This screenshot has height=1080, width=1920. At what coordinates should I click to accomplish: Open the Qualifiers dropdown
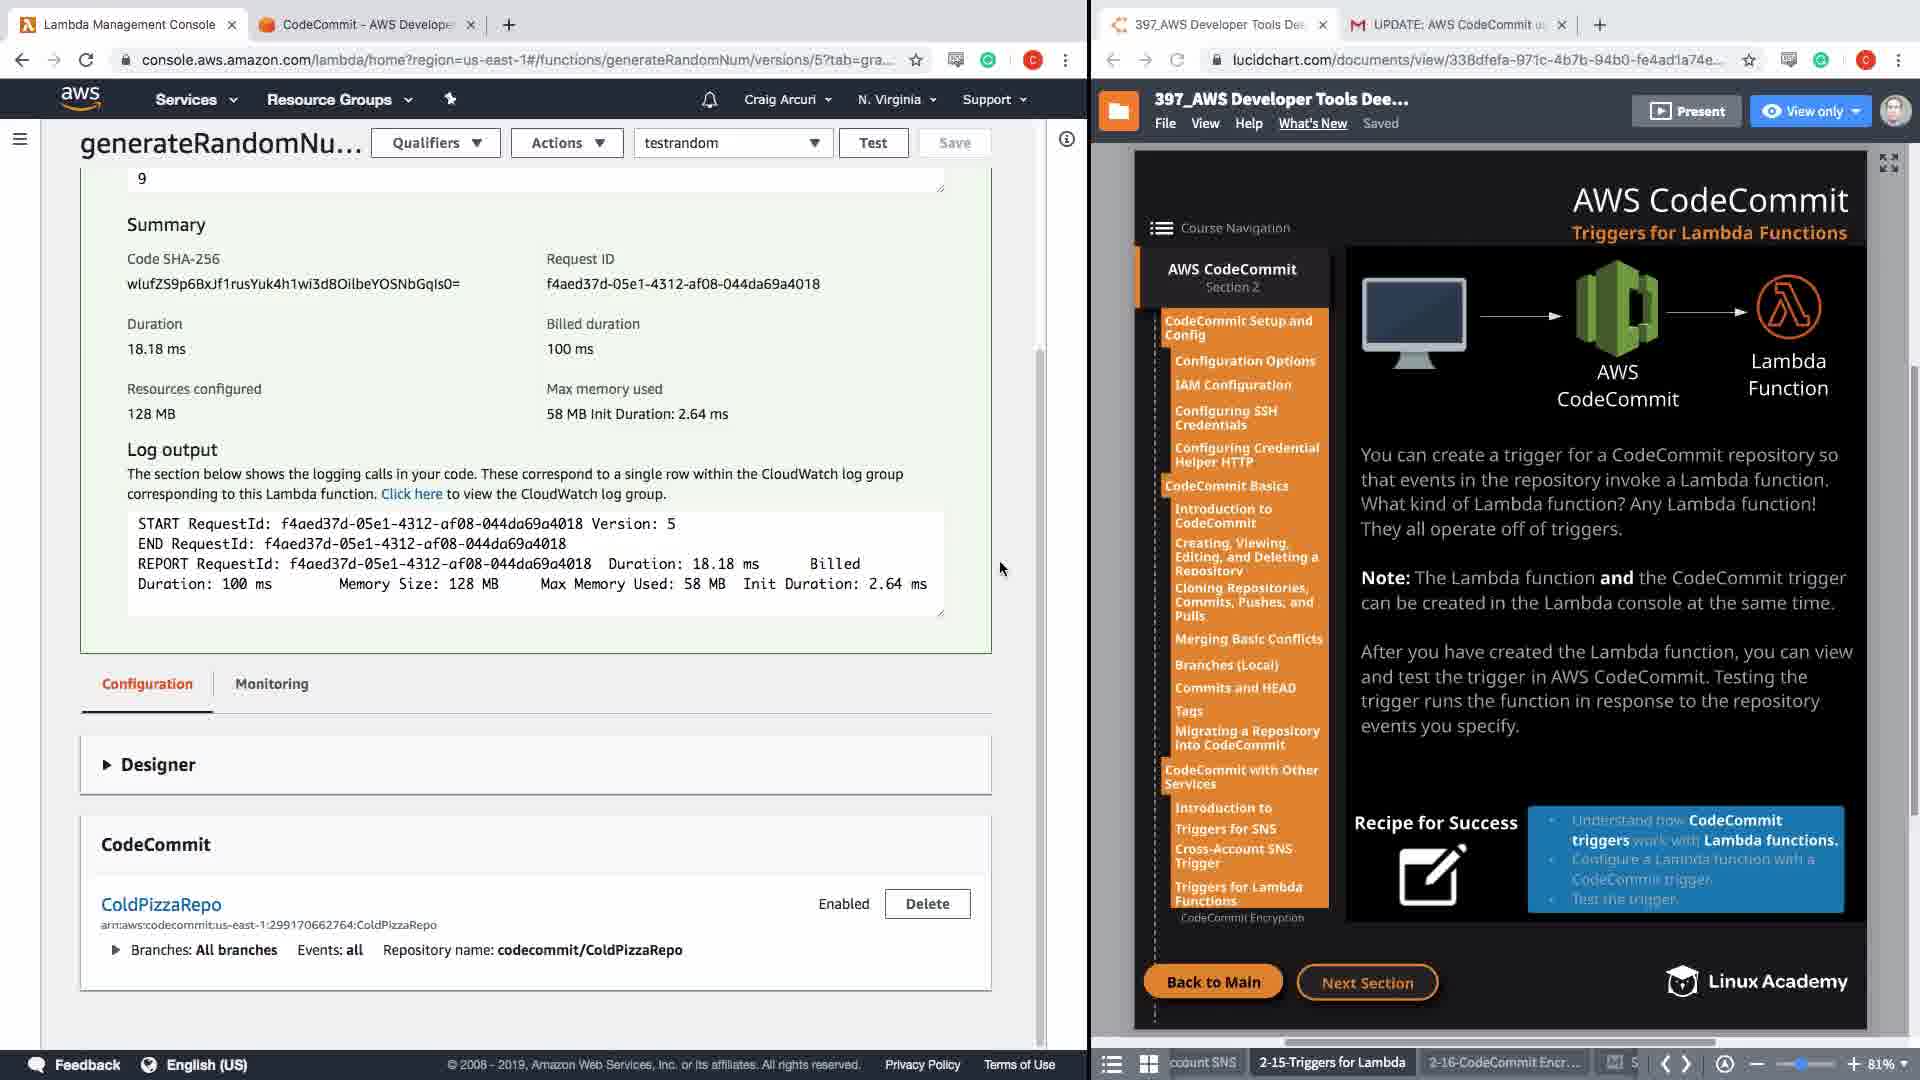coord(436,143)
